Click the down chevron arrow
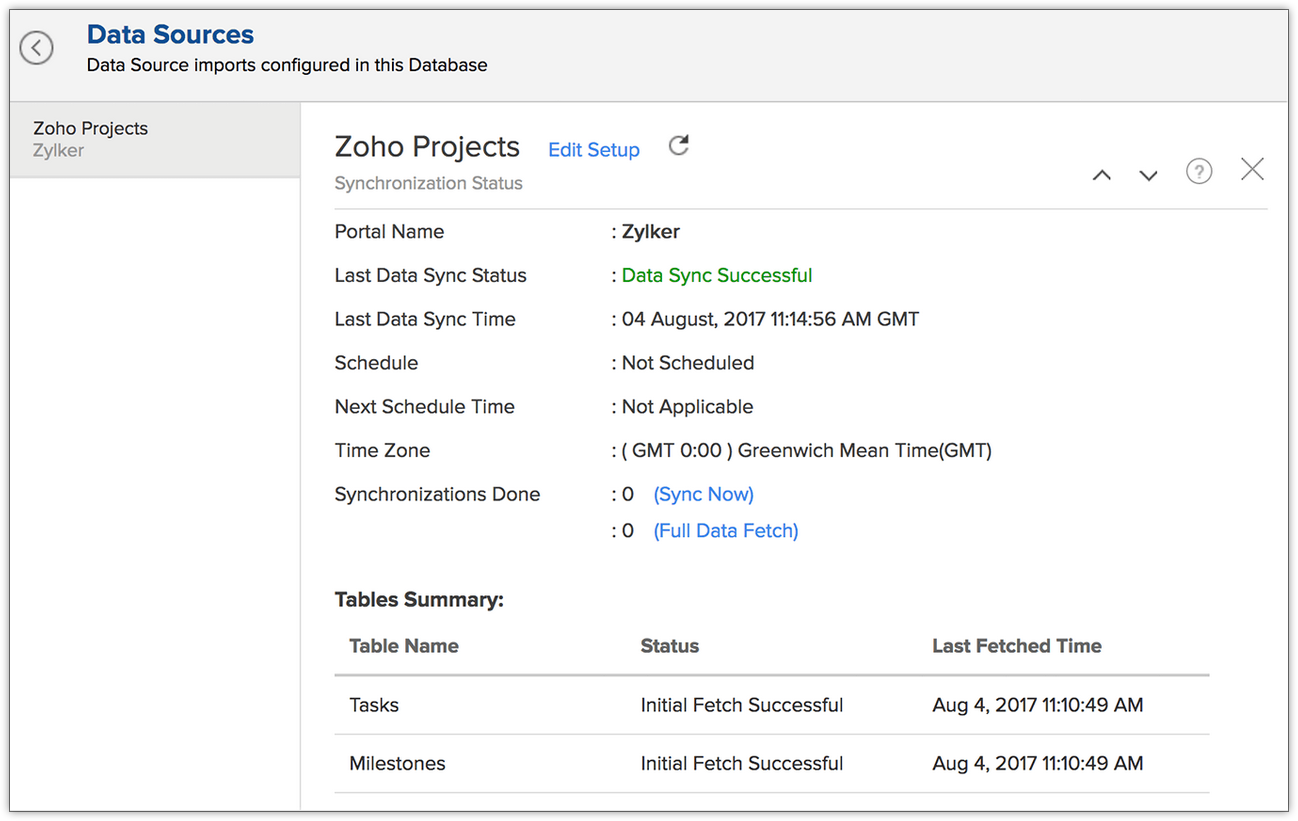The height and width of the screenshot is (821, 1298). click(1148, 175)
